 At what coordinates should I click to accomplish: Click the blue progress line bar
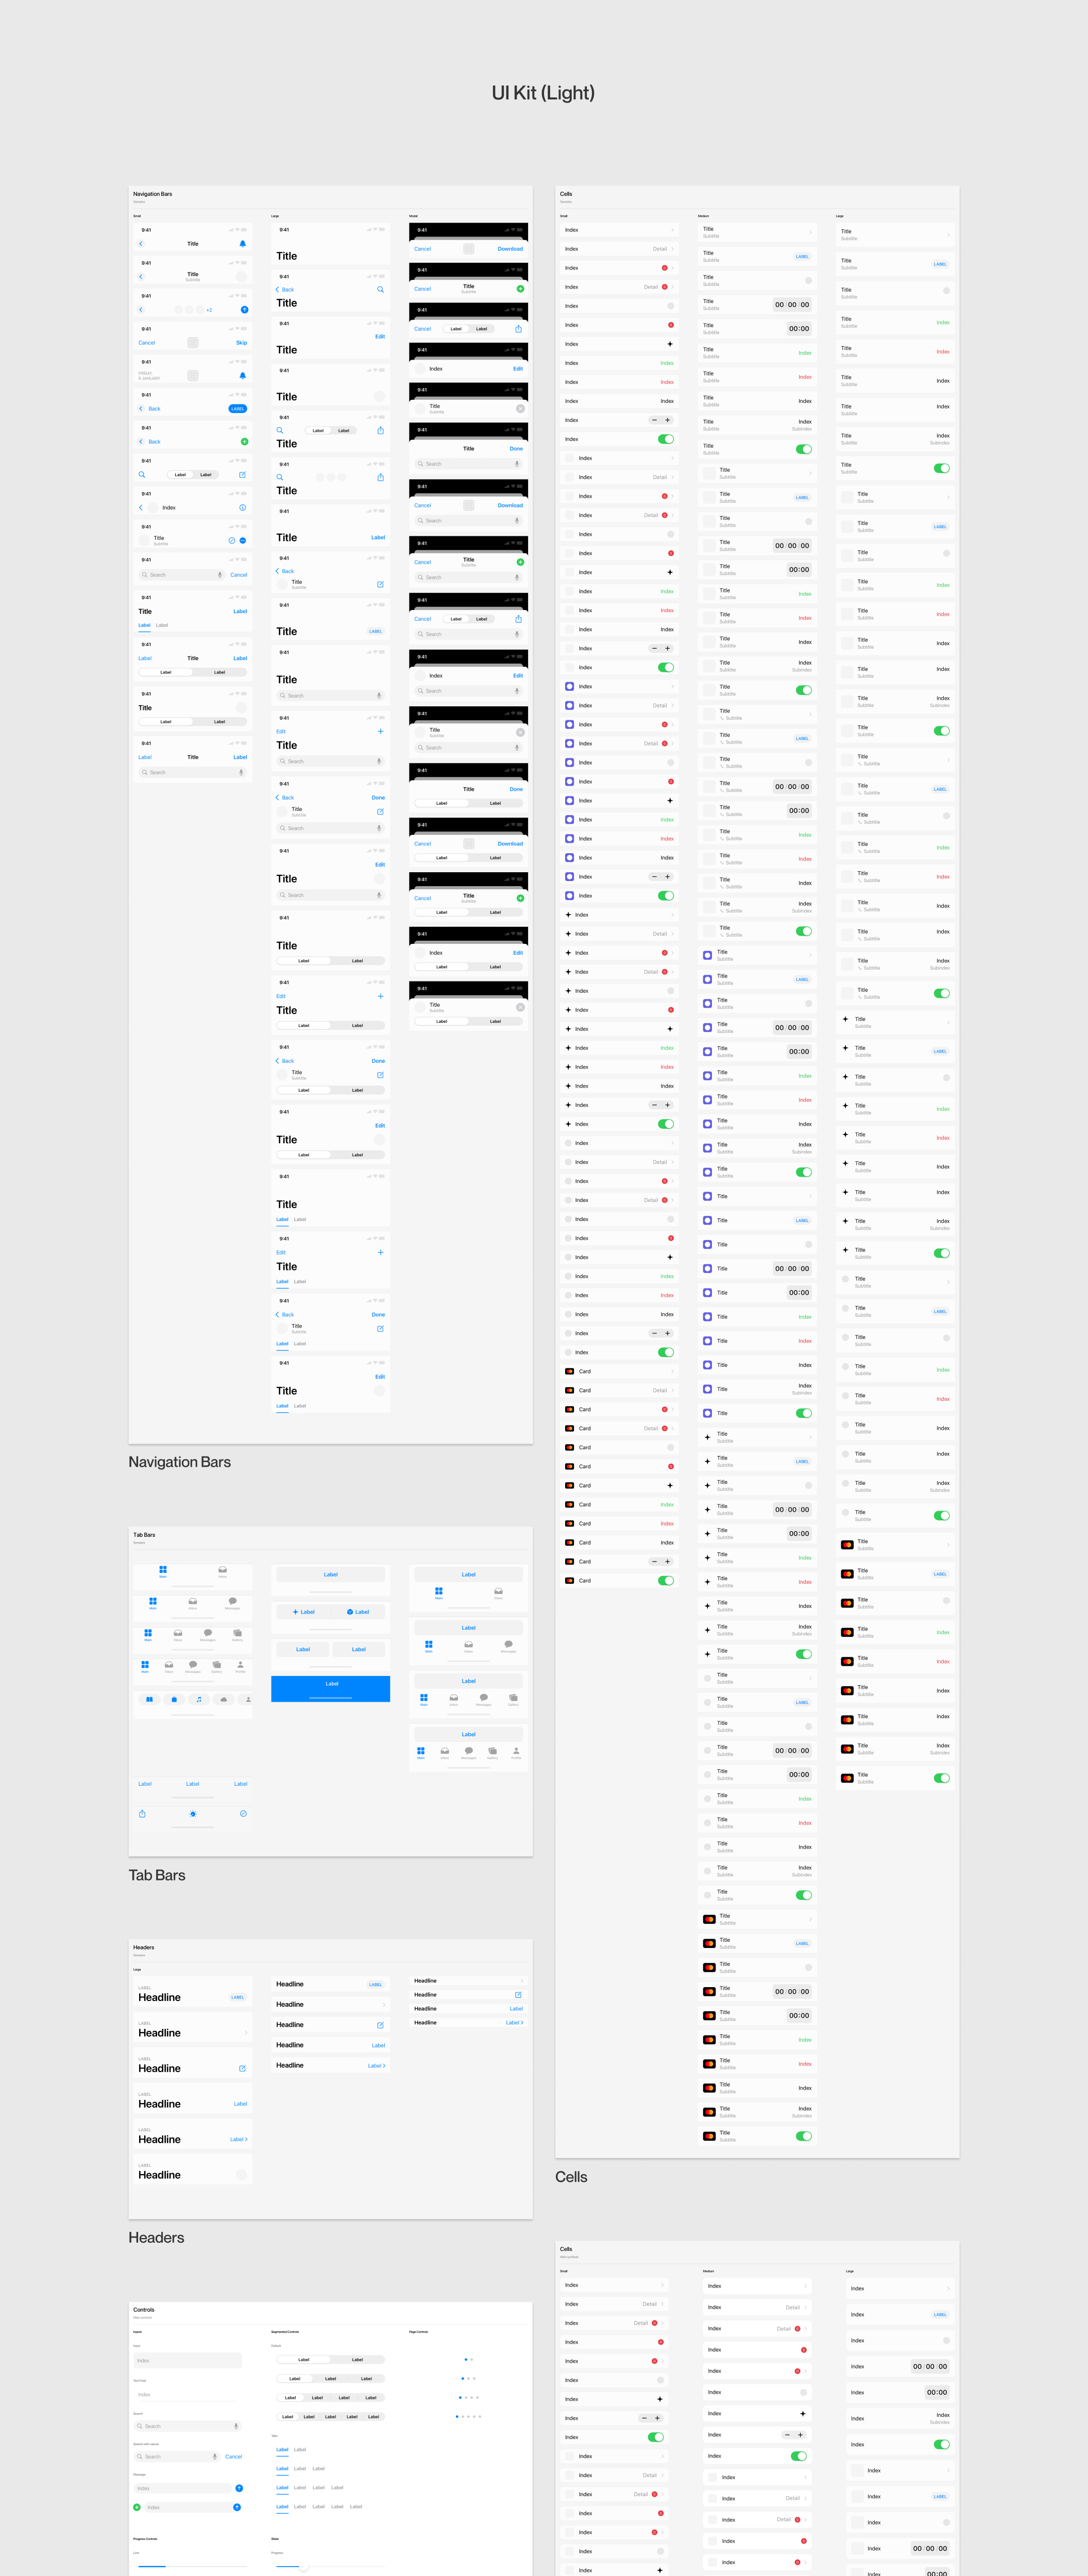click(x=151, y=2567)
